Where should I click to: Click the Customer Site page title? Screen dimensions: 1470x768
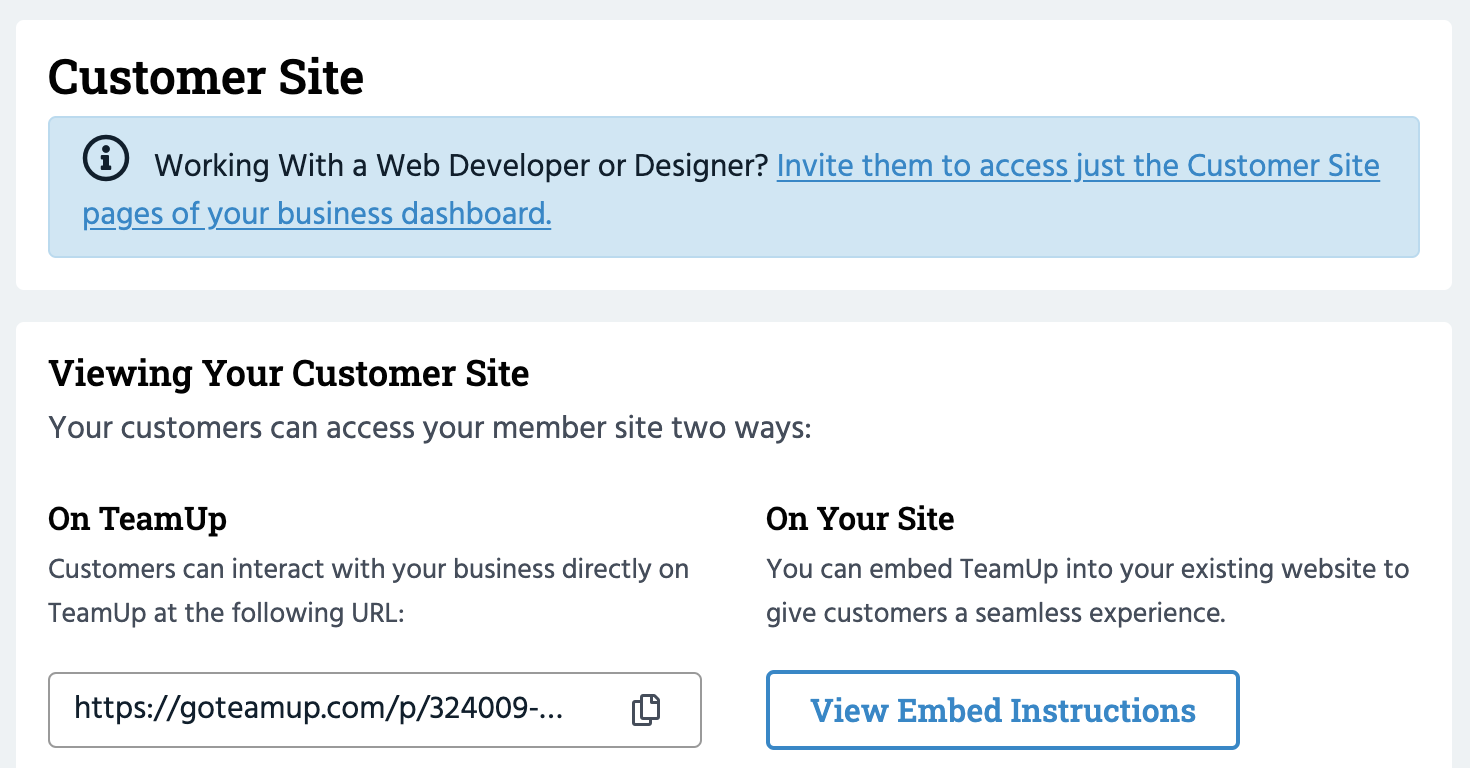(206, 77)
